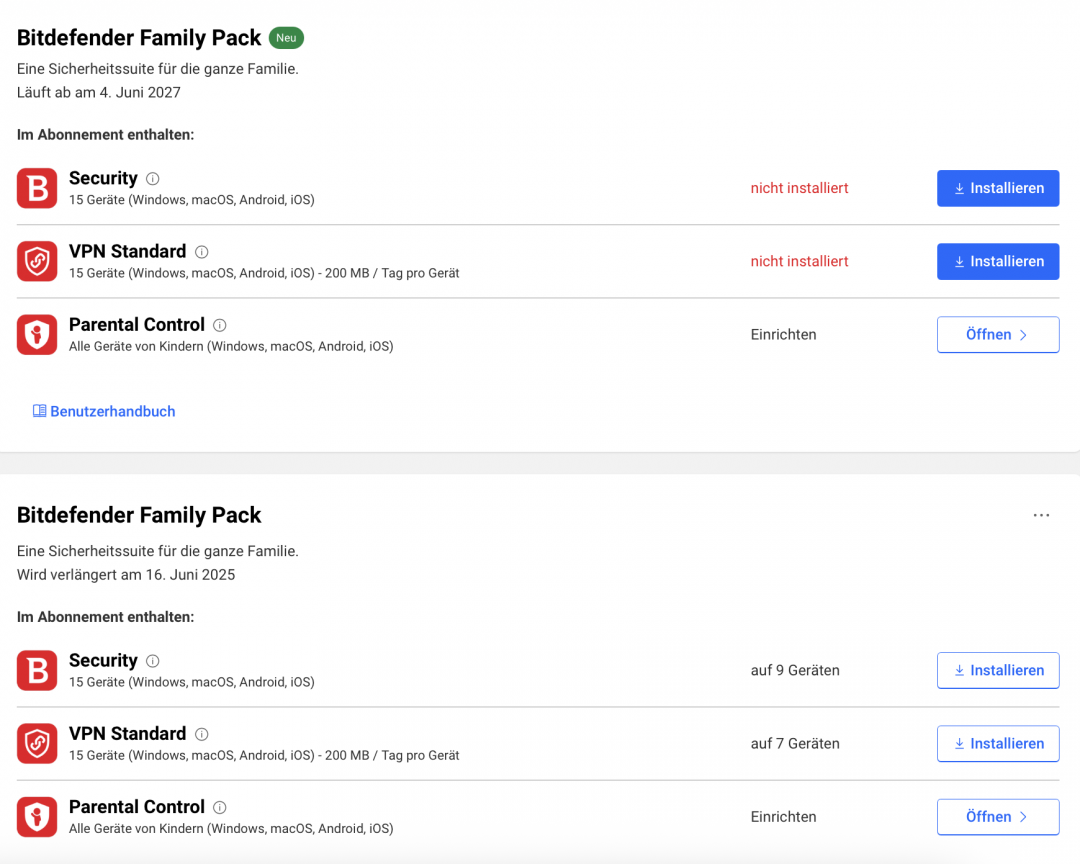Viewport: 1080px width, 864px height.
Task: Open Parental Control in the renewing Family Pack
Action: (x=998, y=817)
